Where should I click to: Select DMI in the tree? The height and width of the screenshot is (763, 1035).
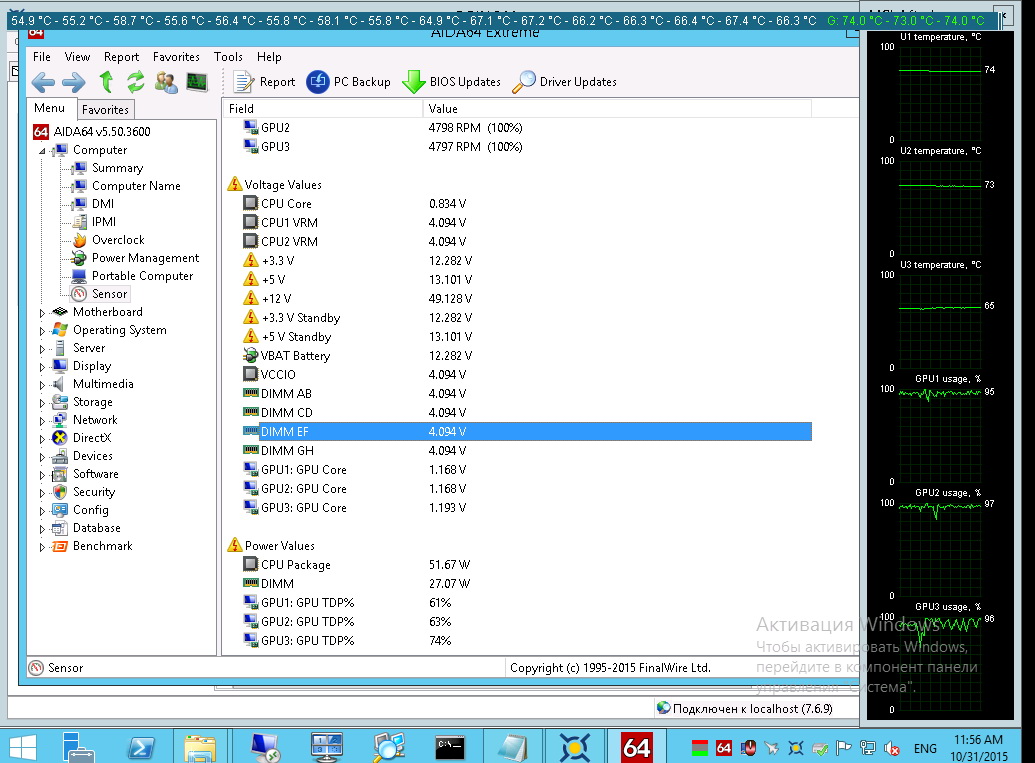(x=102, y=203)
